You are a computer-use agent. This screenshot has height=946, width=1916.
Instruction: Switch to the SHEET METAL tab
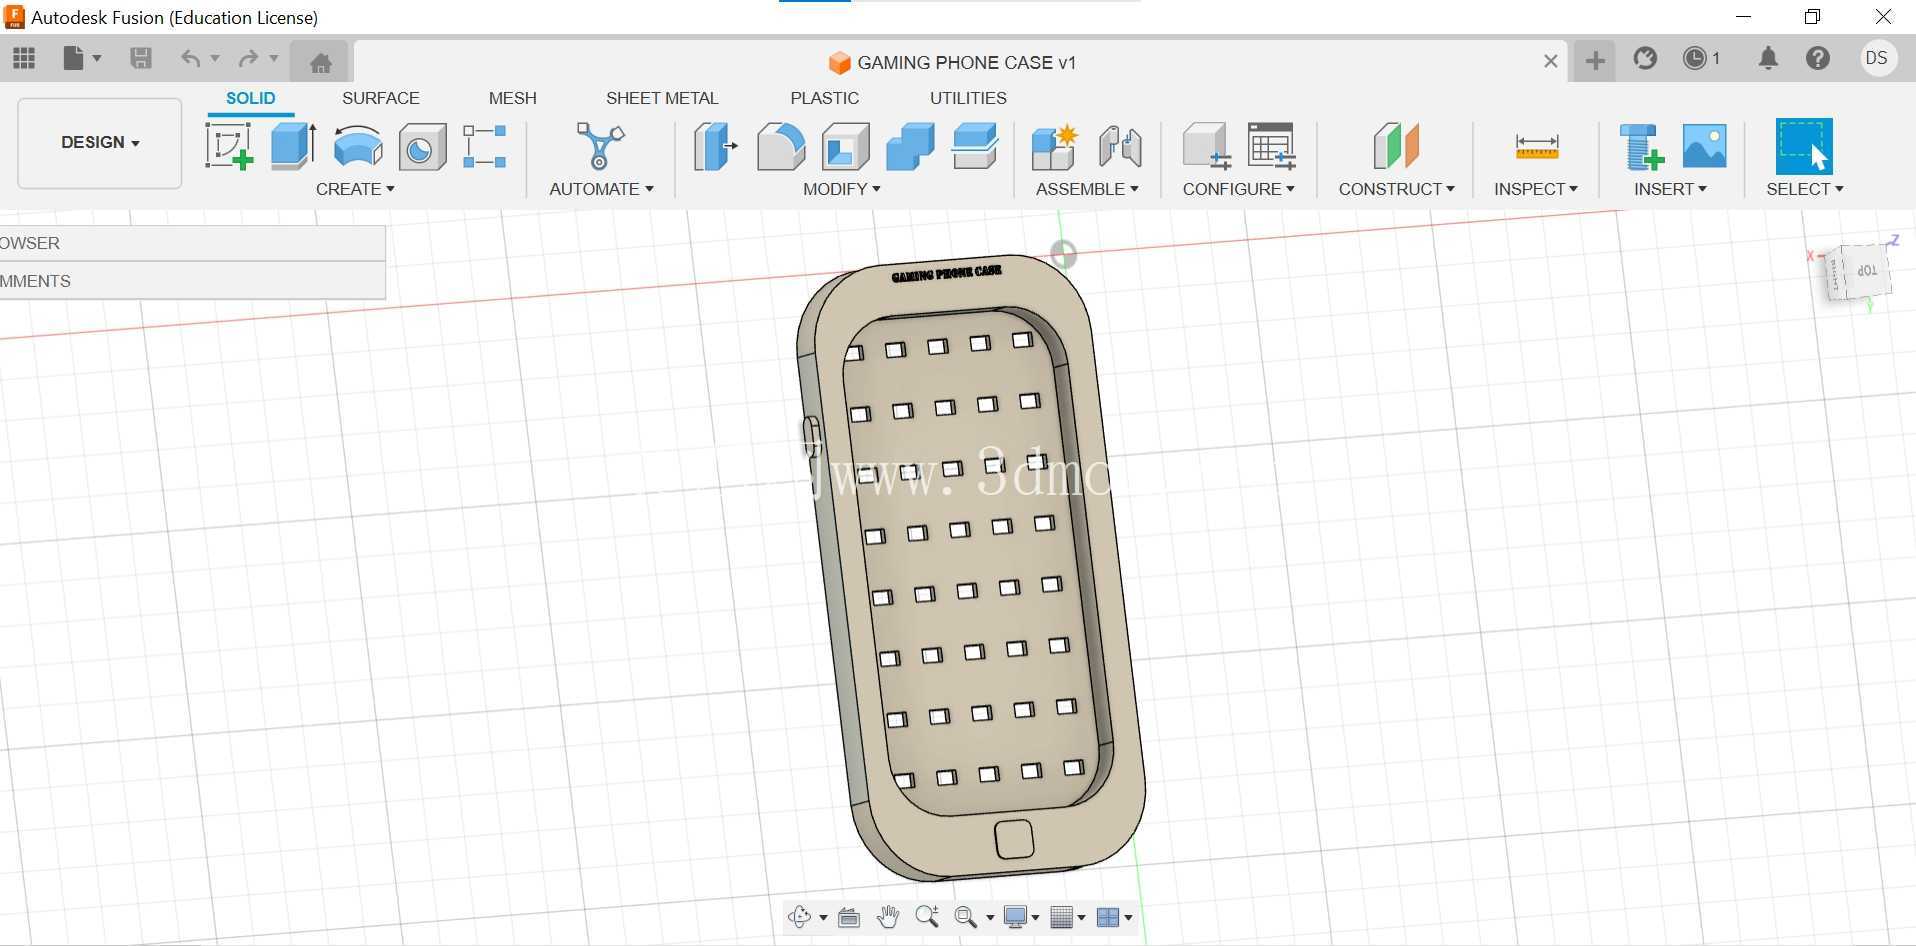[662, 98]
